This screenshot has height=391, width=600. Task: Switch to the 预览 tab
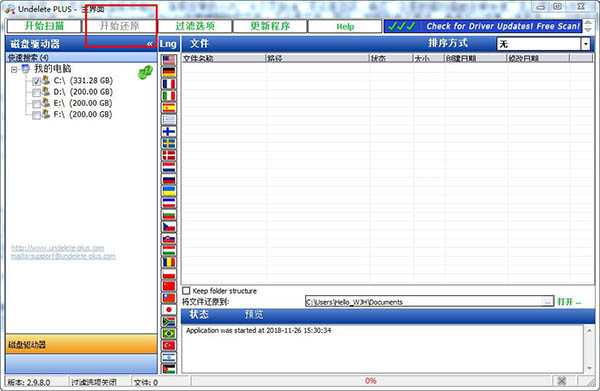pos(254,314)
